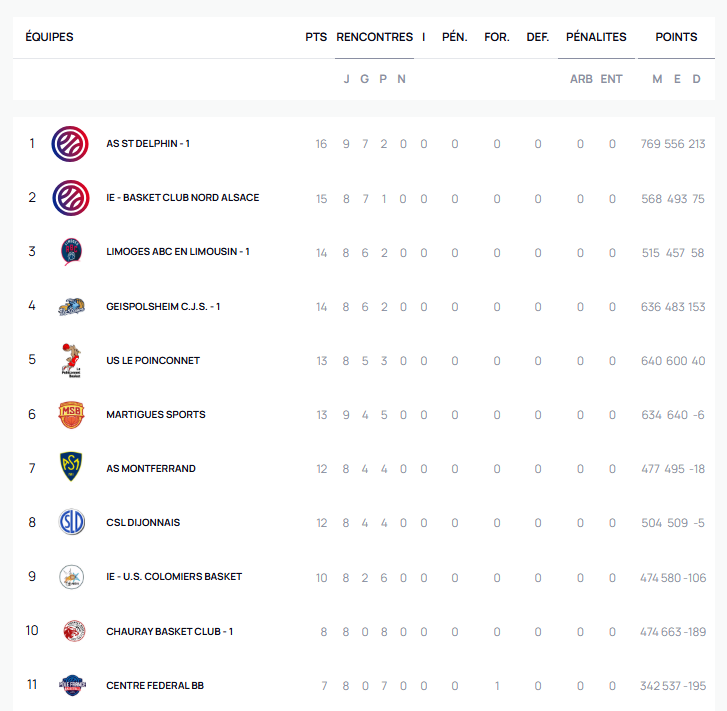Click the Centre Federal BB logo

point(70,685)
